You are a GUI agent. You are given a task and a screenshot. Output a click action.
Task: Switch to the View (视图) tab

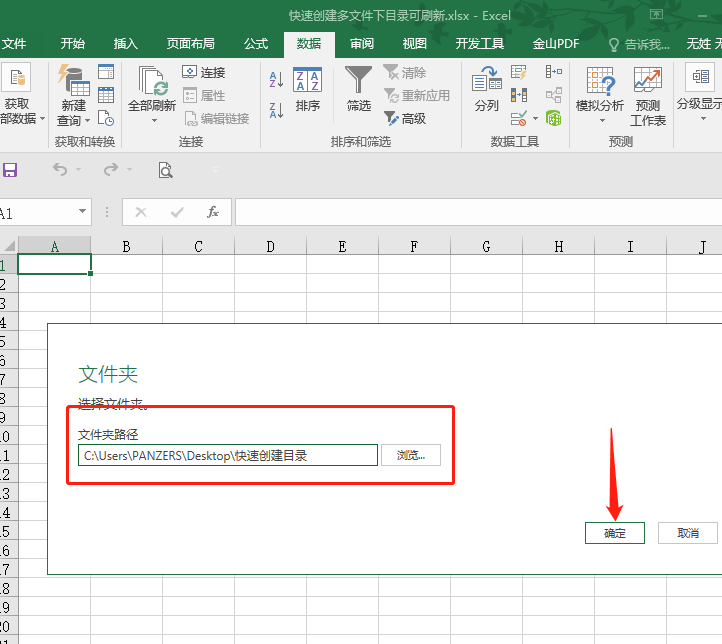tap(414, 44)
